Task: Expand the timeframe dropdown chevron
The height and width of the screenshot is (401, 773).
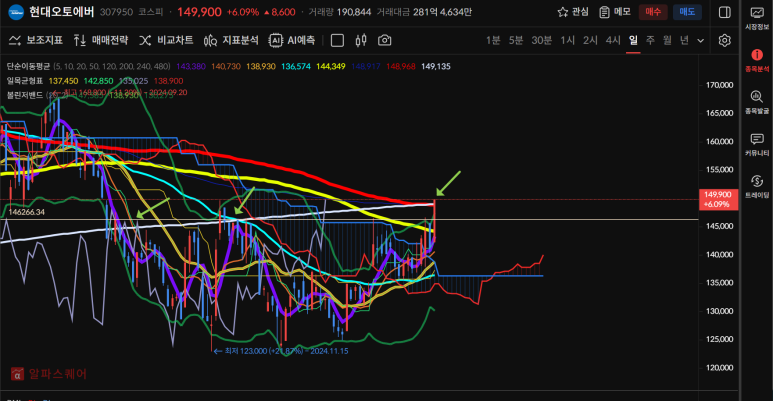Action: click(x=701, y=41)
